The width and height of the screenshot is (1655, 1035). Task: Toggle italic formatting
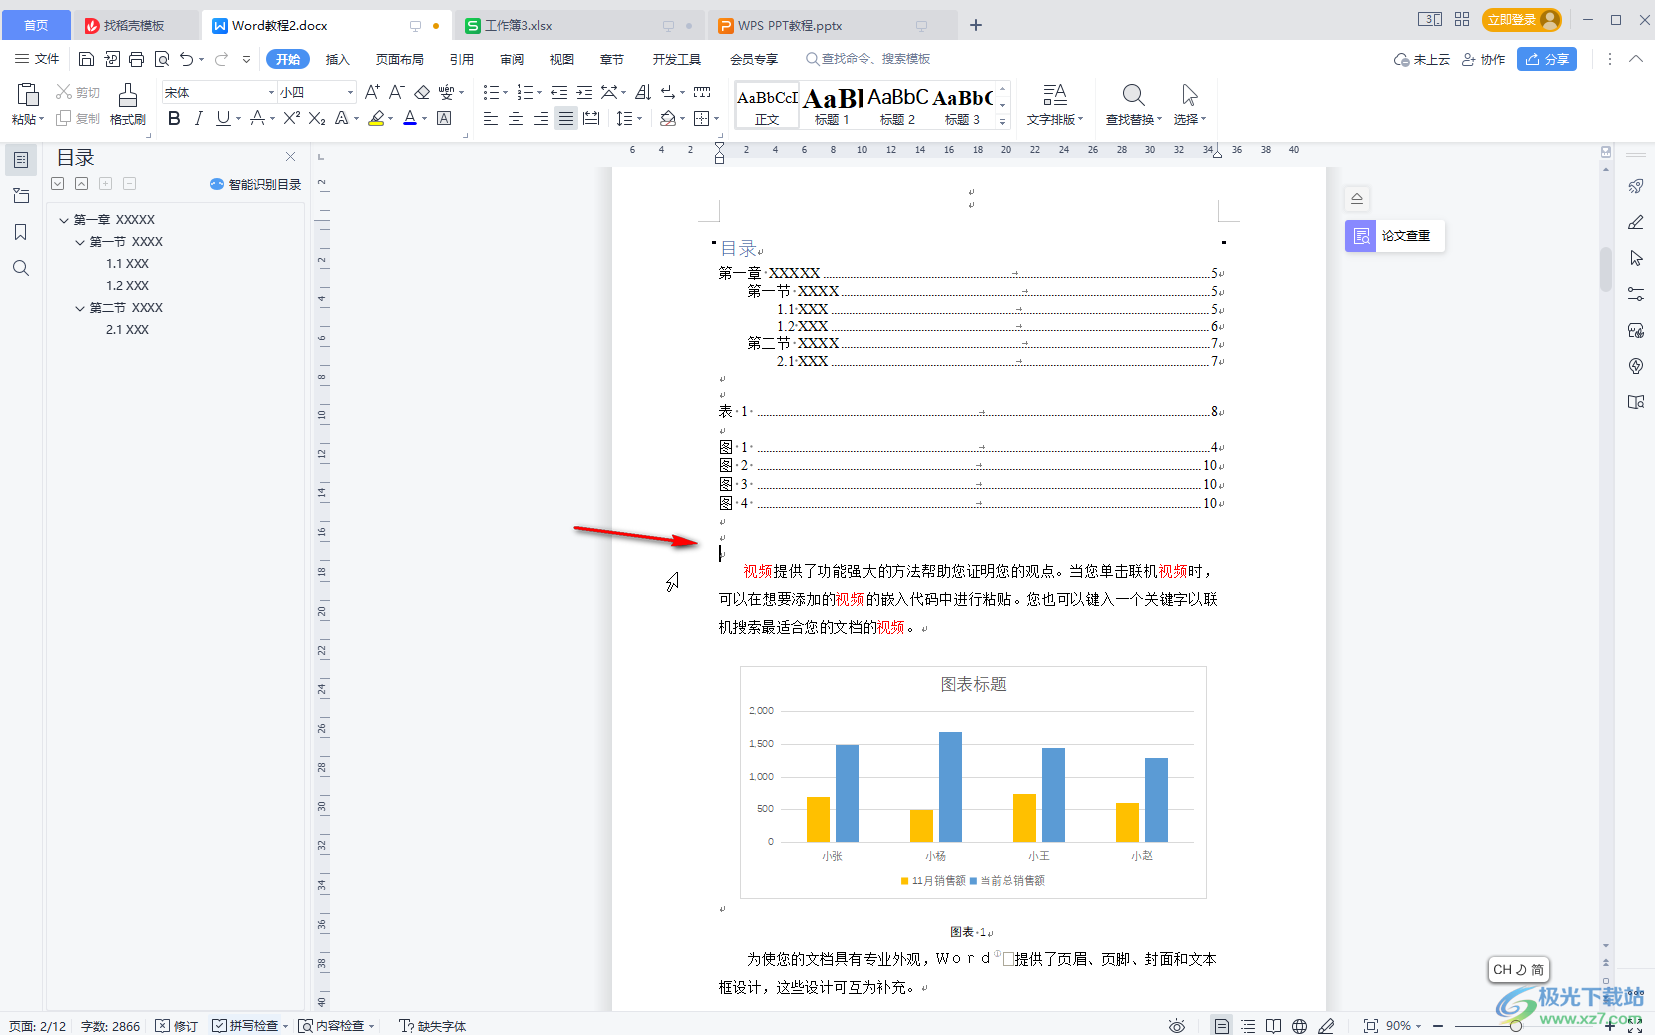click(x=198, y=118)
